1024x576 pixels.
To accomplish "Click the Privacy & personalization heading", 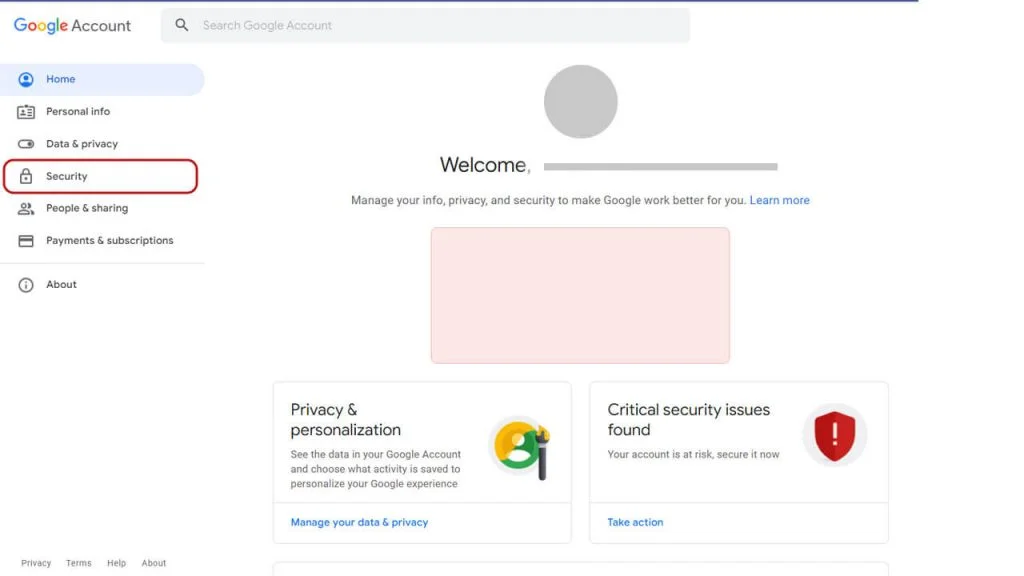I will coord(345,420).
